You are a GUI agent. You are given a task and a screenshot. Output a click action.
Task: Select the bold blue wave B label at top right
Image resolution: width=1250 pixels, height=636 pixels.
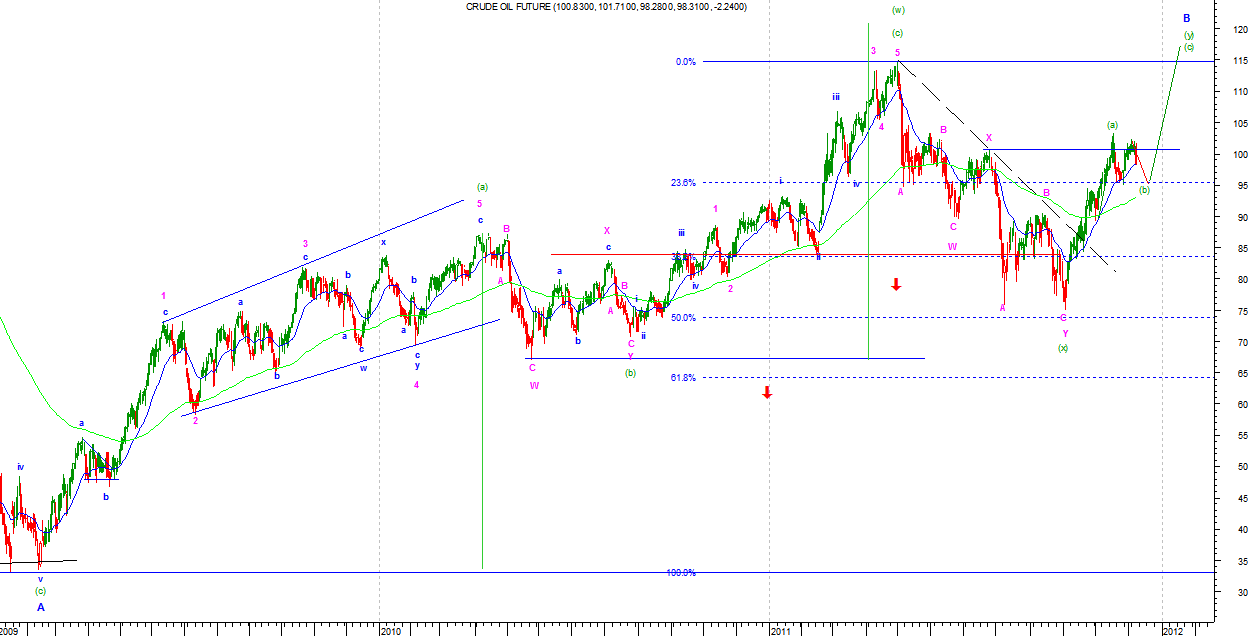tap(1186, 19)
